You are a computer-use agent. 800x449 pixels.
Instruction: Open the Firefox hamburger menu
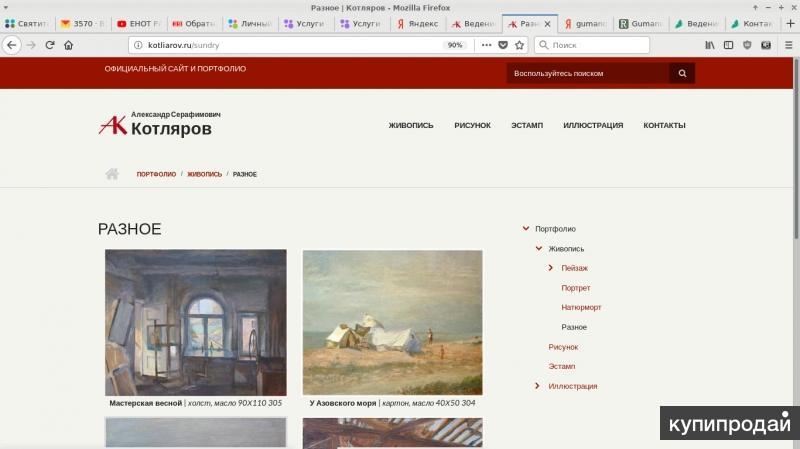click(x=788, y=45)
